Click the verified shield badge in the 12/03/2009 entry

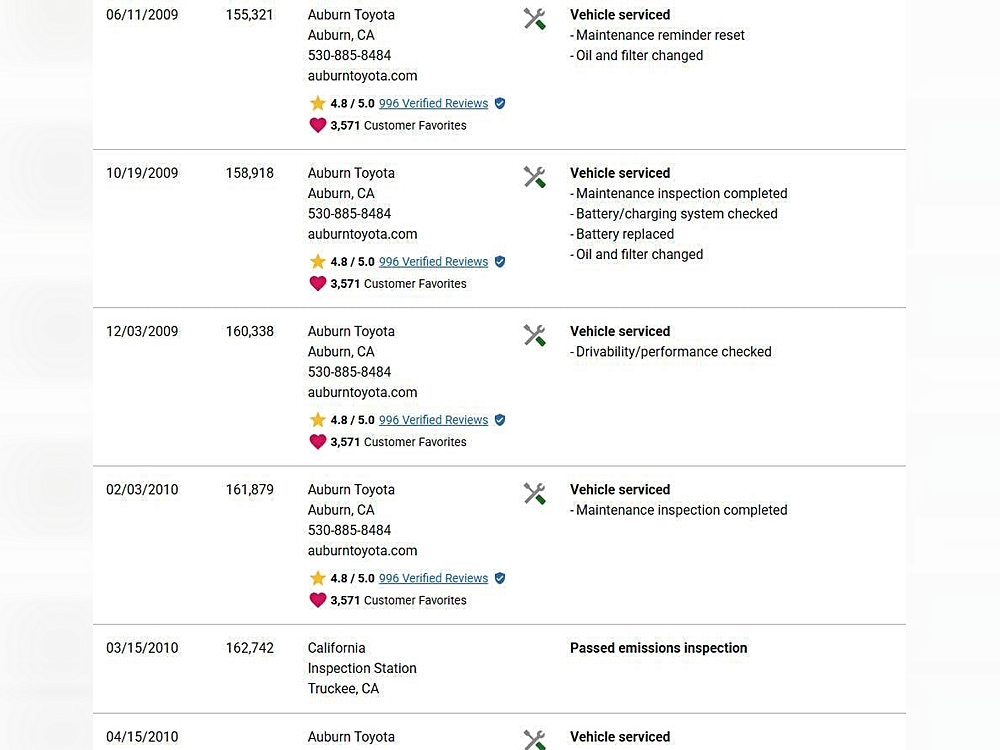pyautogui.click(x=500, y=420)
